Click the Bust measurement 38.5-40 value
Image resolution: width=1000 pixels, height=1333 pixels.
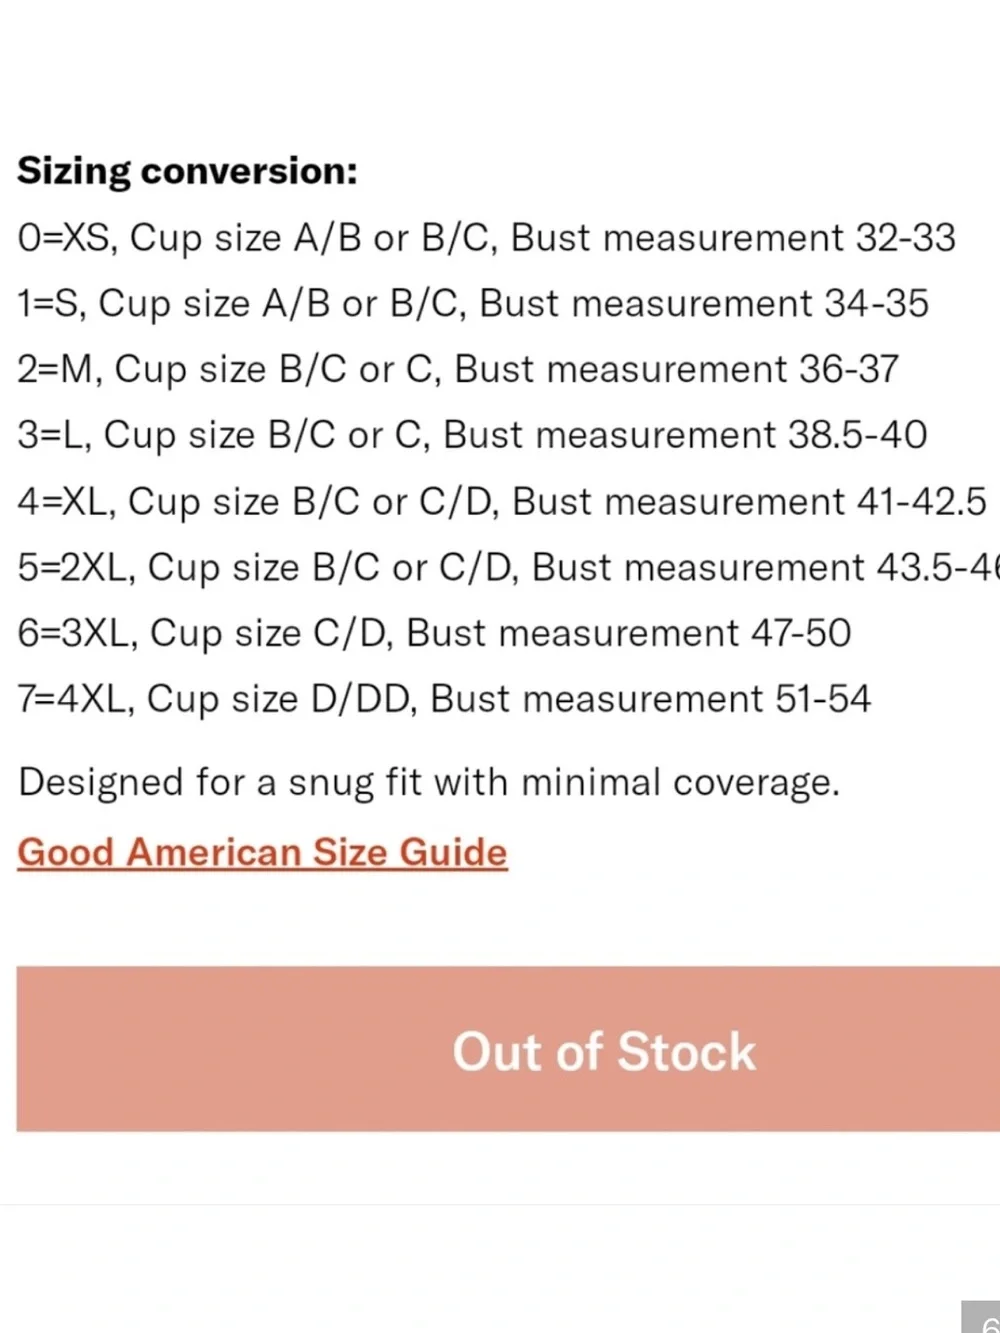[x=685, y=435]
